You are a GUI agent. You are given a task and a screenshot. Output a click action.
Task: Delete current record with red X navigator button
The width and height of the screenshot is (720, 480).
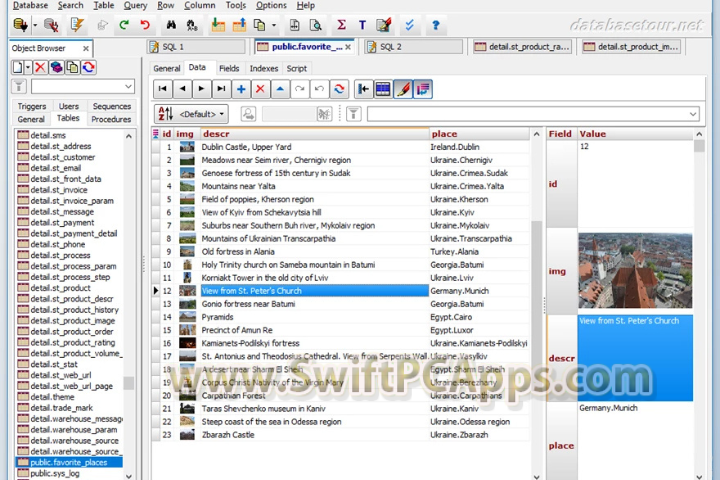[260, 89]
